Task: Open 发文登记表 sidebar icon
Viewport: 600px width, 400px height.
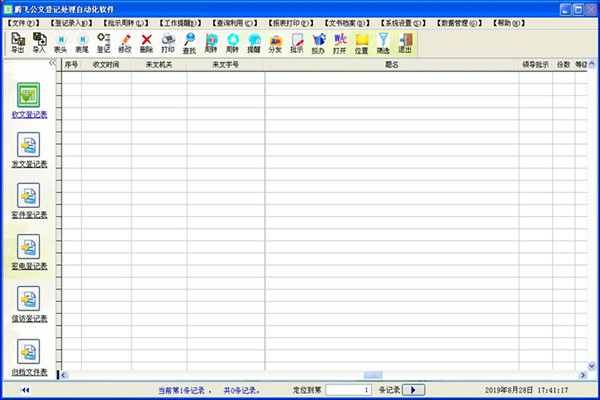Action: pos(29,145)
